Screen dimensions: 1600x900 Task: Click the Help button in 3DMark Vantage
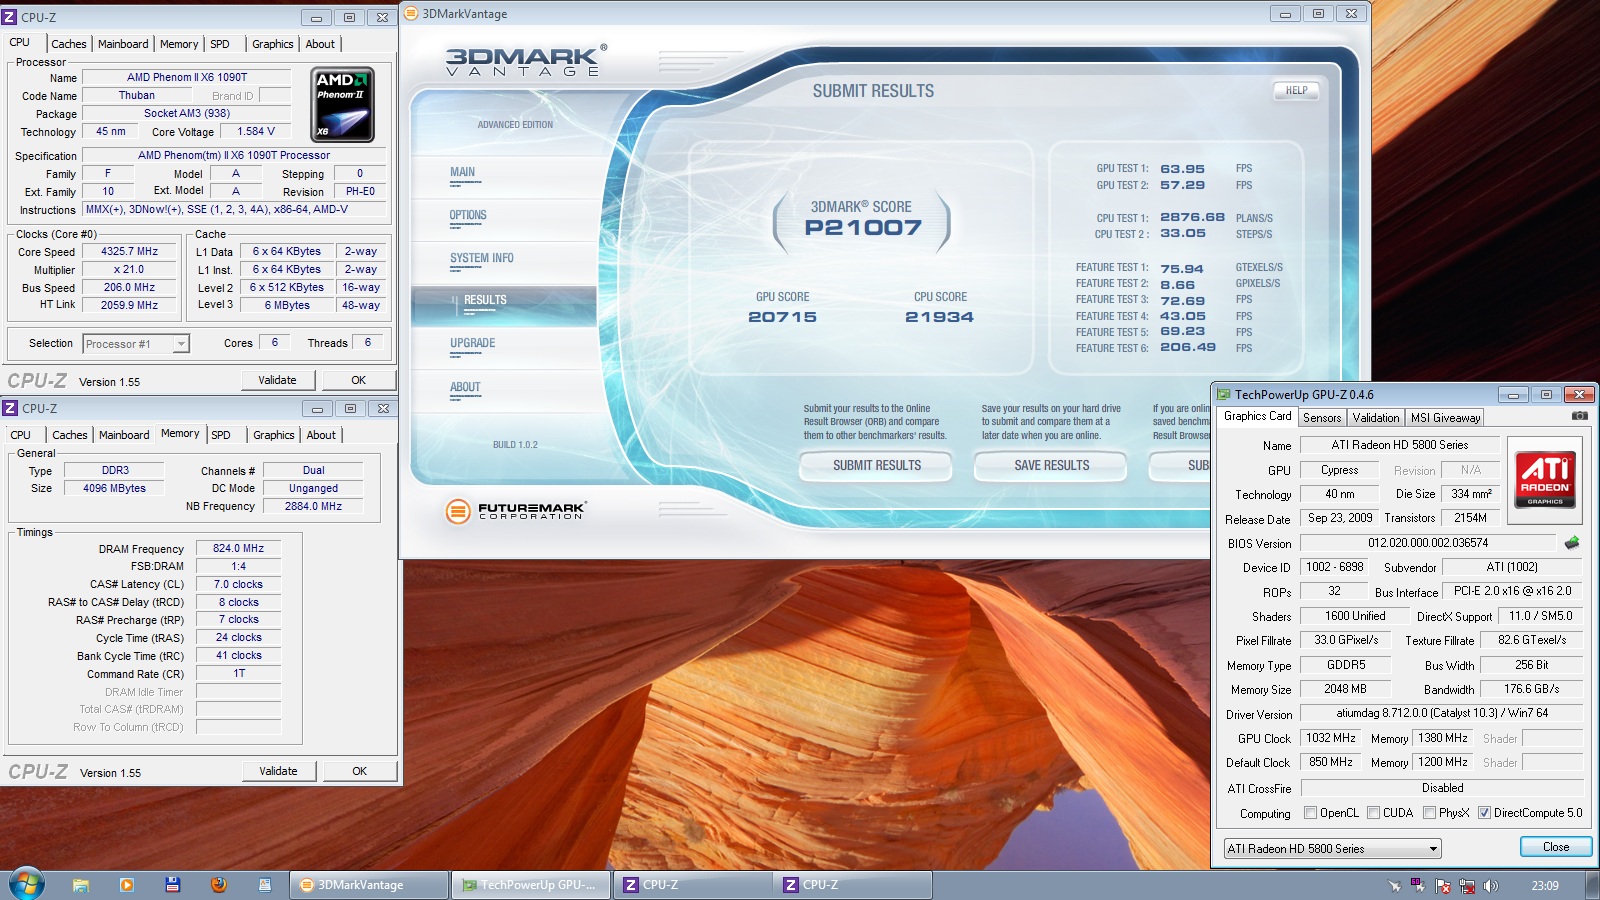[1296, 91]
